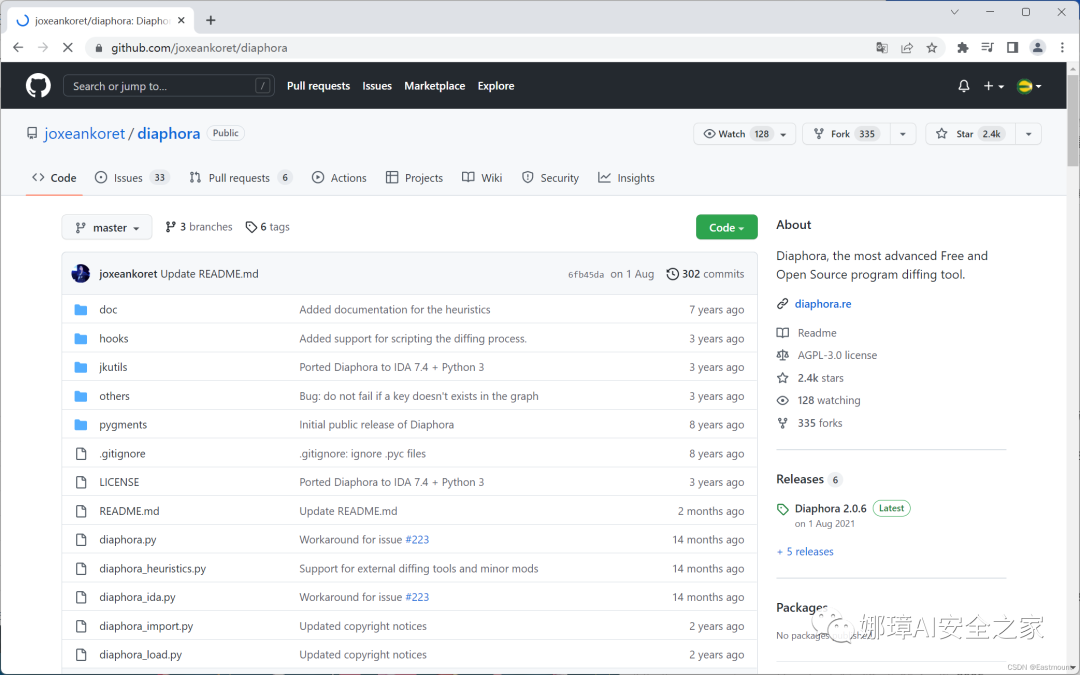Open the green Code dropdown
1080x675 pixels.
pos(727,227)
